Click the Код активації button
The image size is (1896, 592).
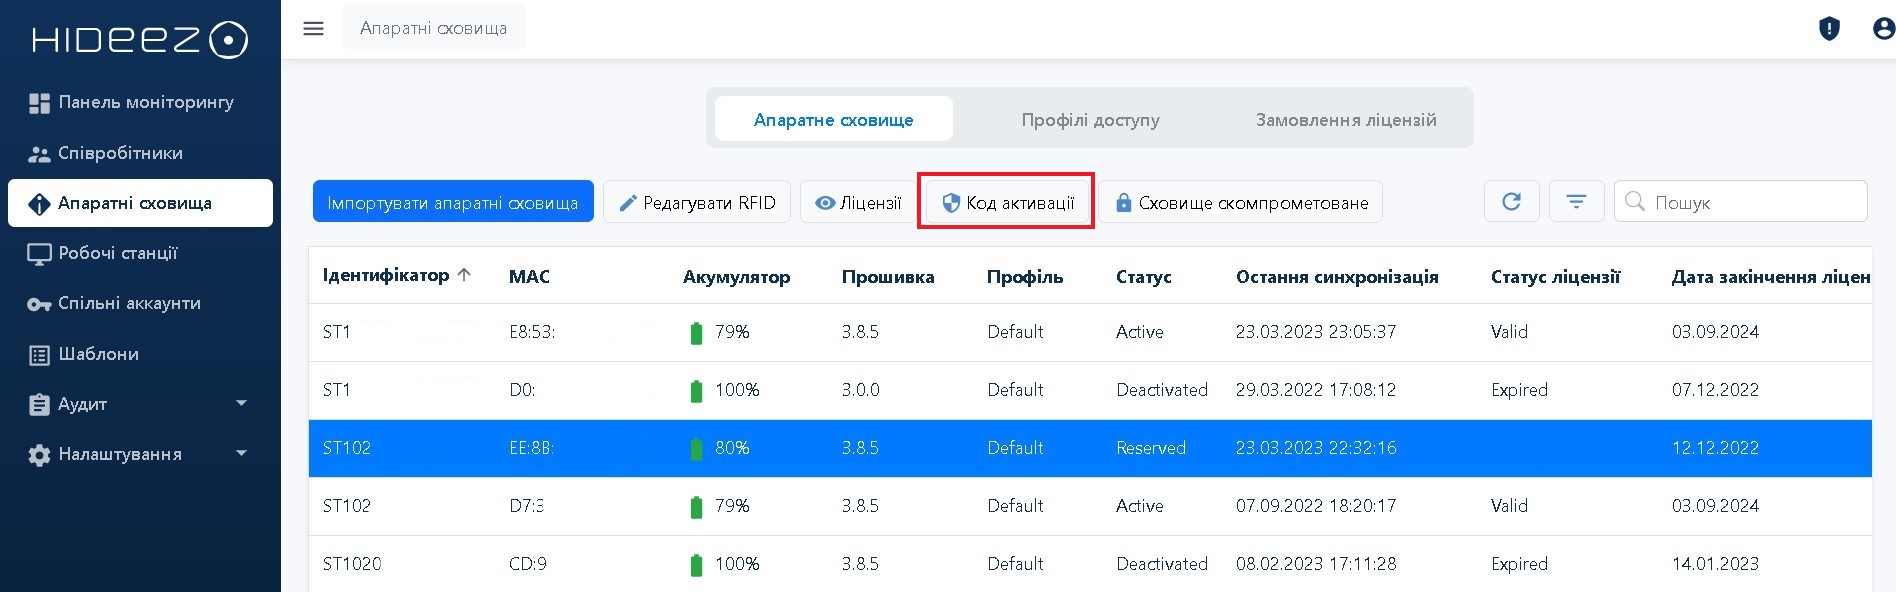coord(1007,202)
